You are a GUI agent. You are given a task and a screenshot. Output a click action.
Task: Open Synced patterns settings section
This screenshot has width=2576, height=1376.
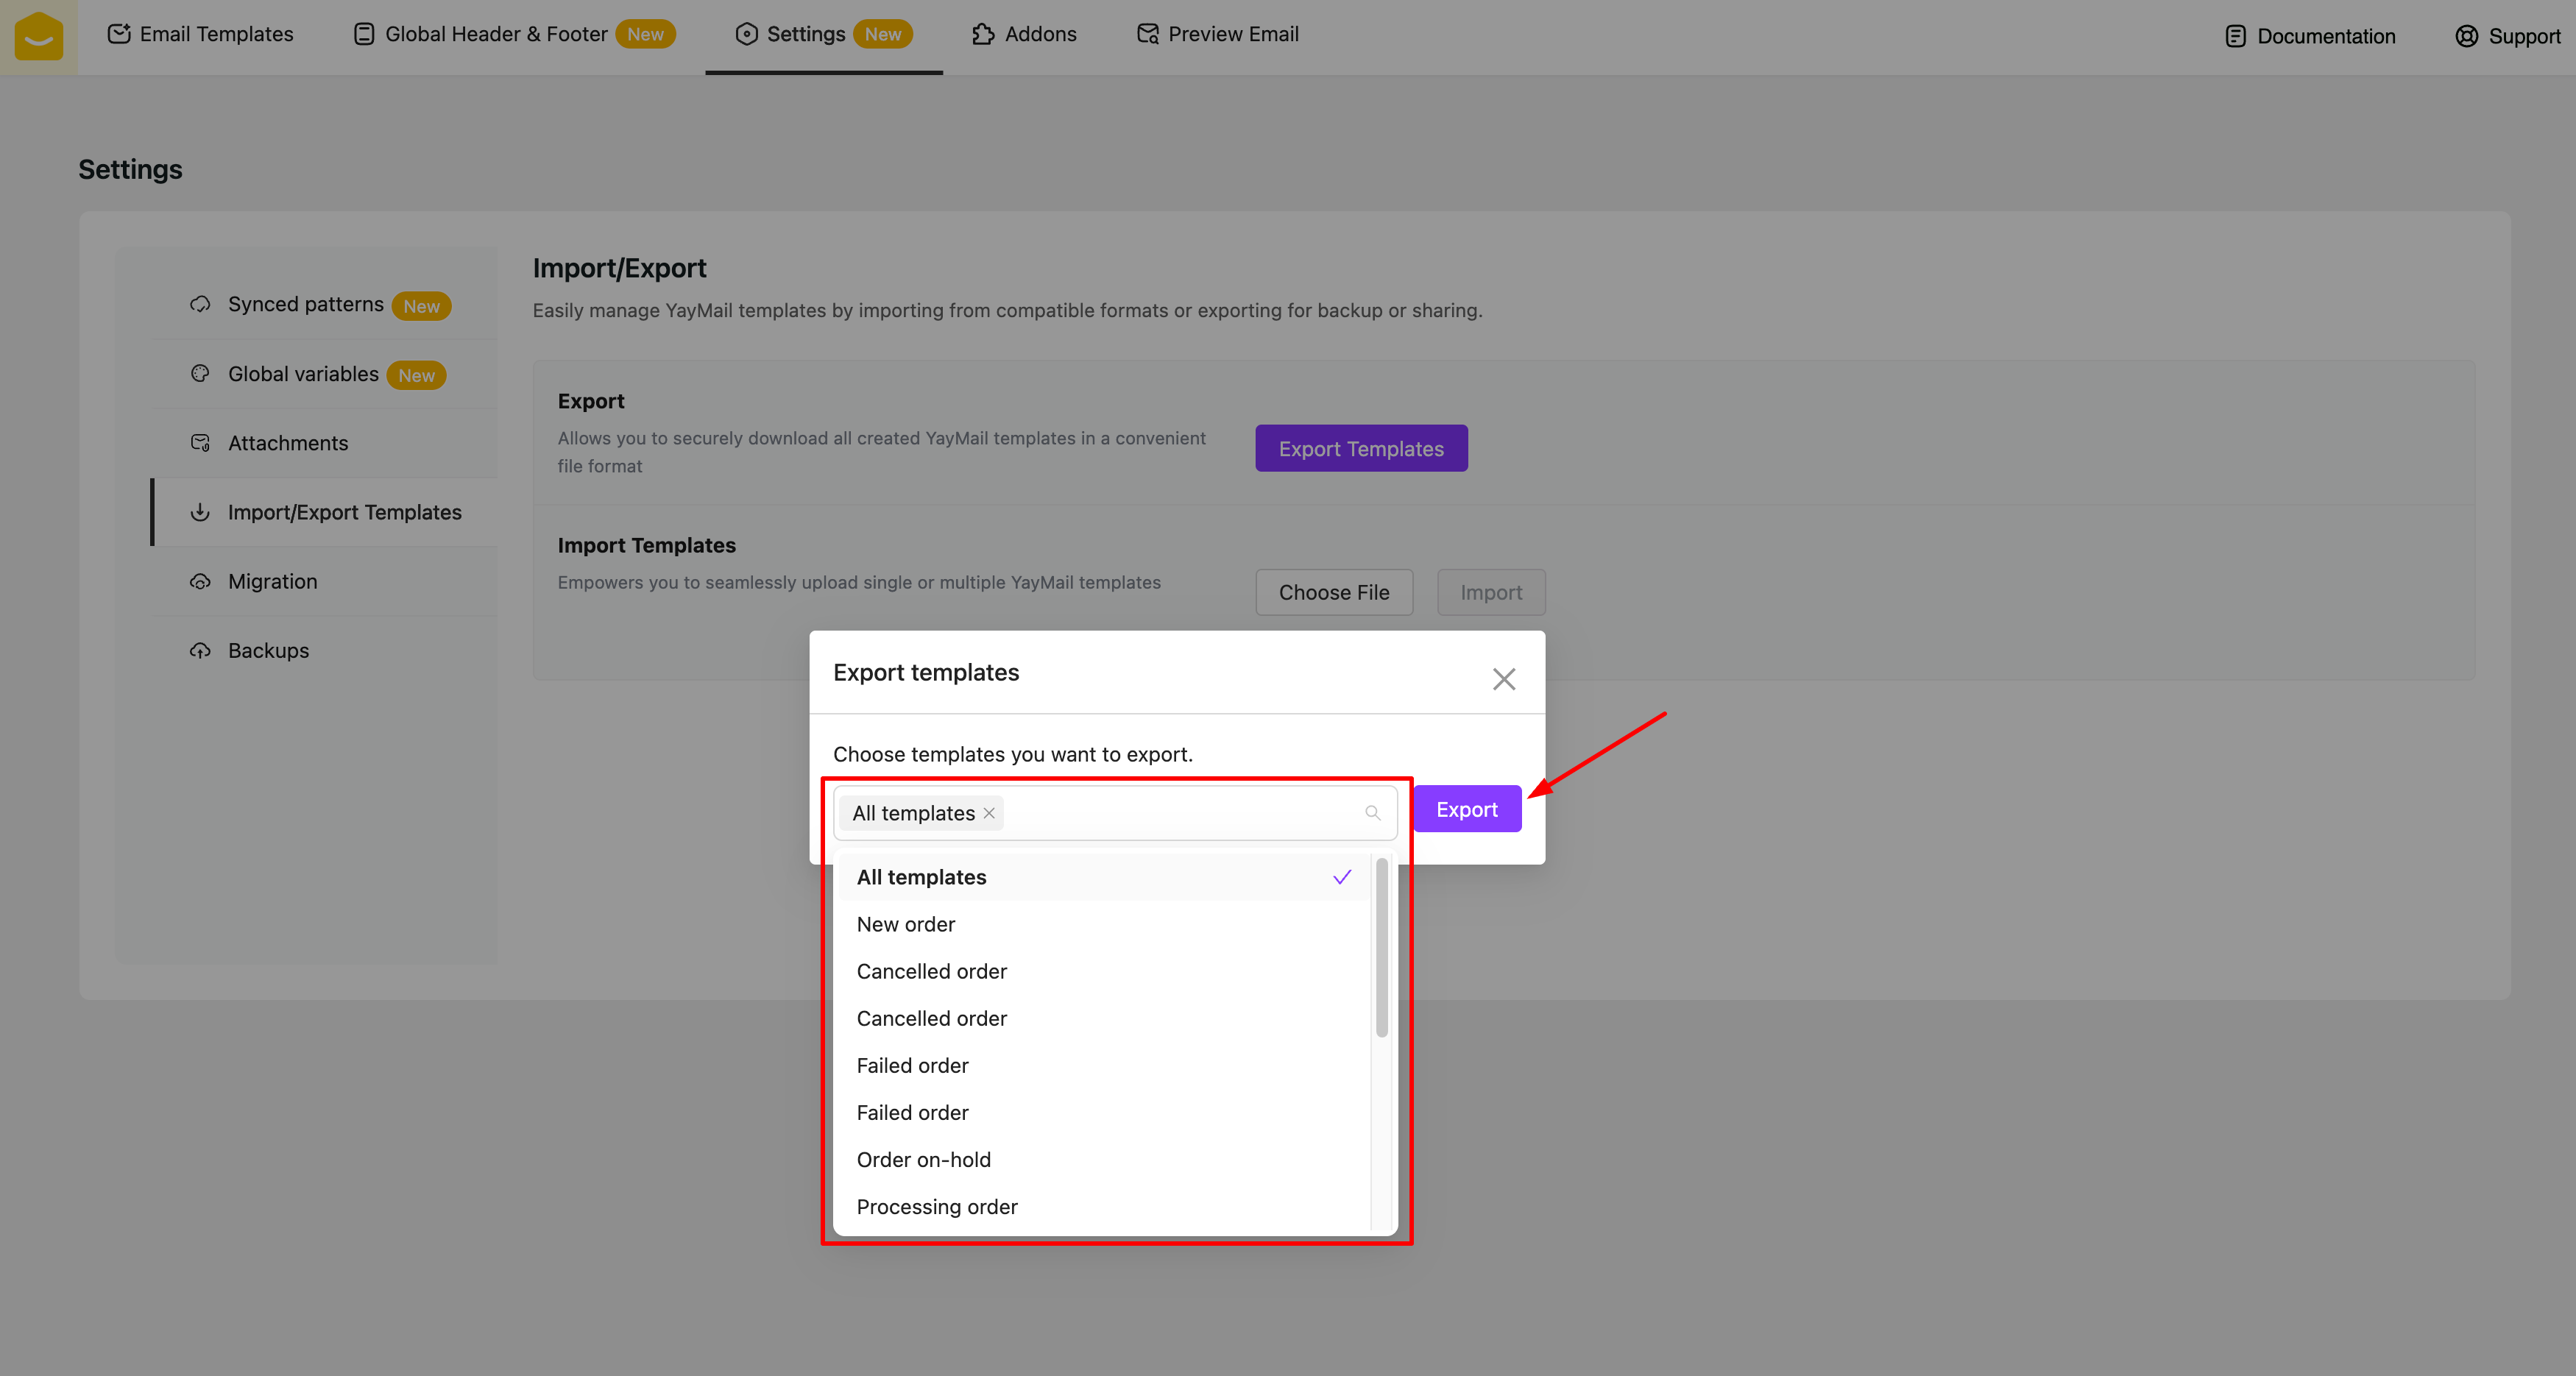coord(306,304)
